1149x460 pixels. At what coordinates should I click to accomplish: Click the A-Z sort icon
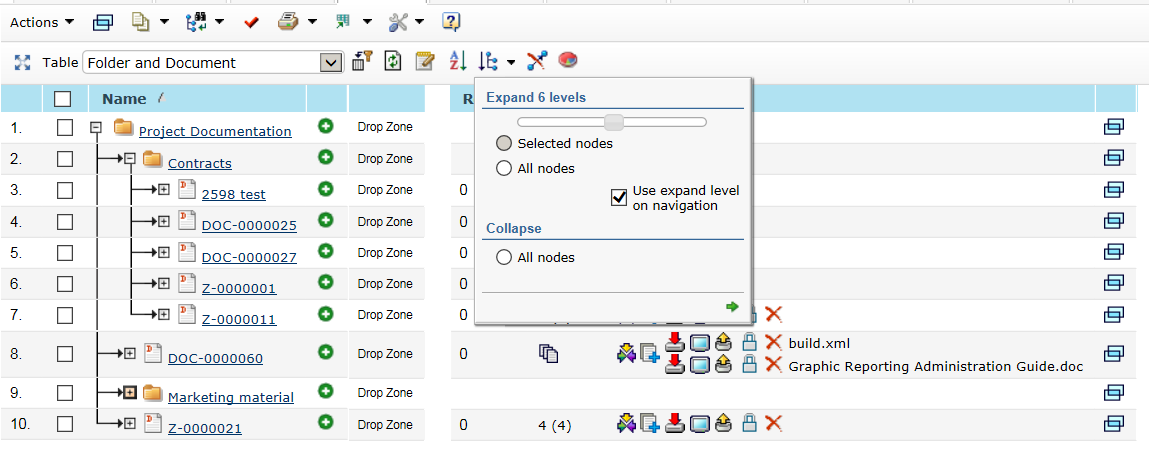coord(457,62)
